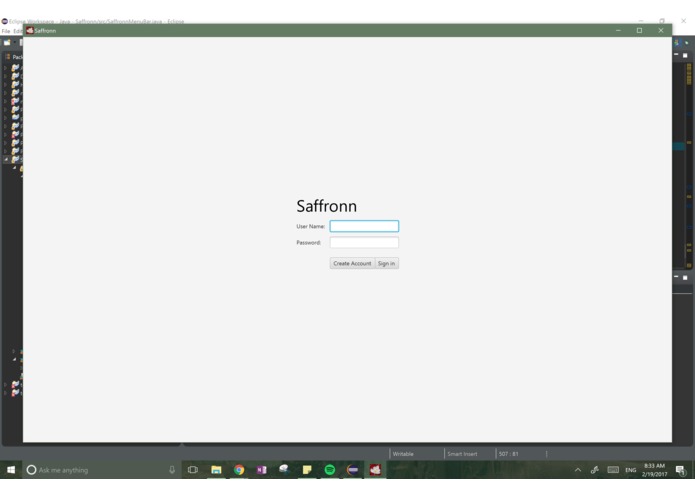This screenshot has width=695, height=494.
Task: Click the Create Account button
Action: click(352, 263)
